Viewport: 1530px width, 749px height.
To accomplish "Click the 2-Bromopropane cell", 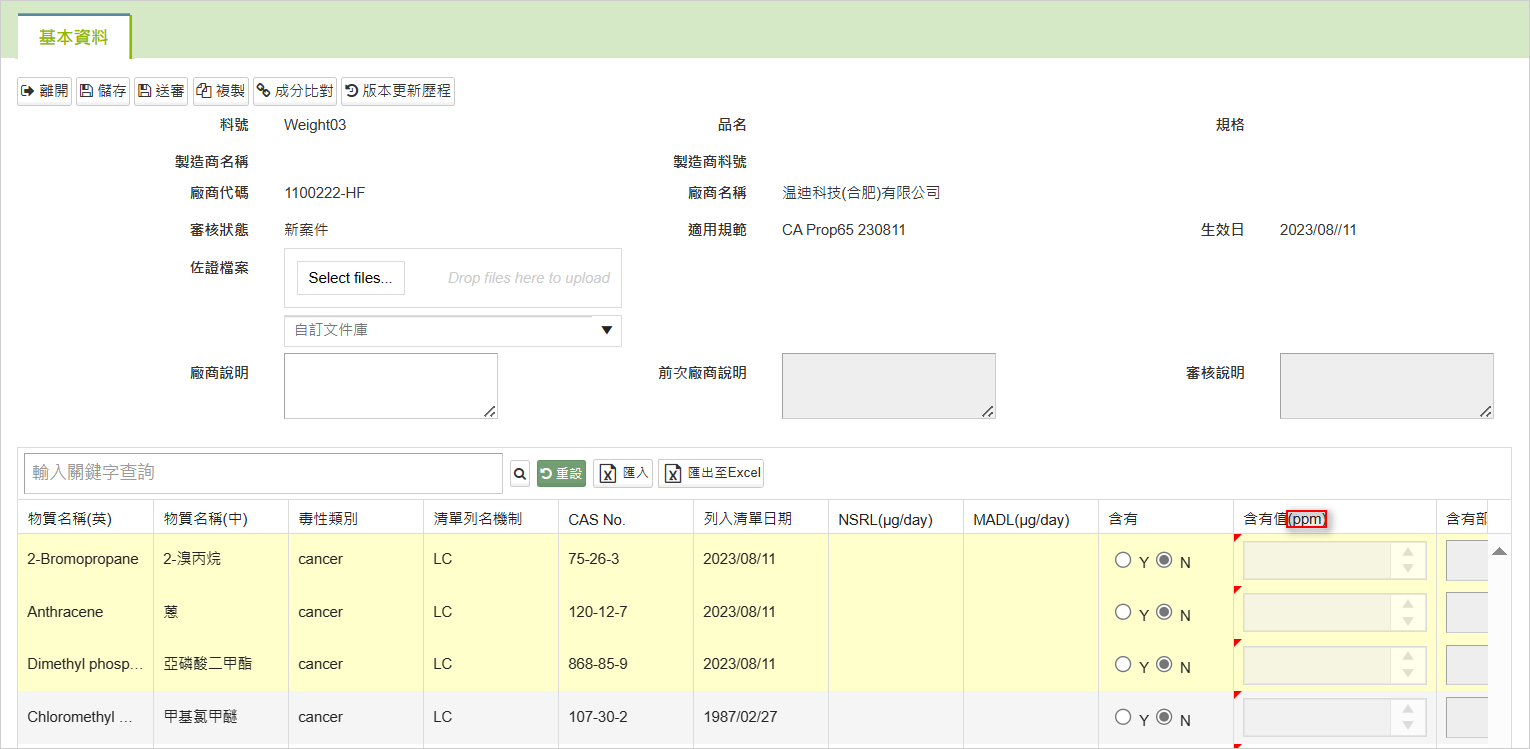I will pos(83,559).
